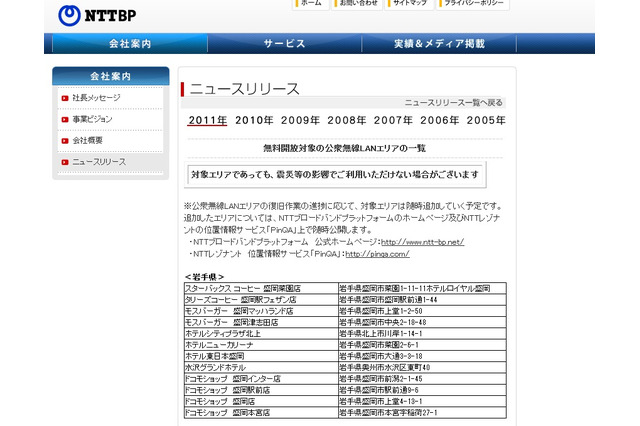The image size is (640, 426).
Task: Select the 2010年 year link
Action: pyautogui.click(x=254, y=120)
